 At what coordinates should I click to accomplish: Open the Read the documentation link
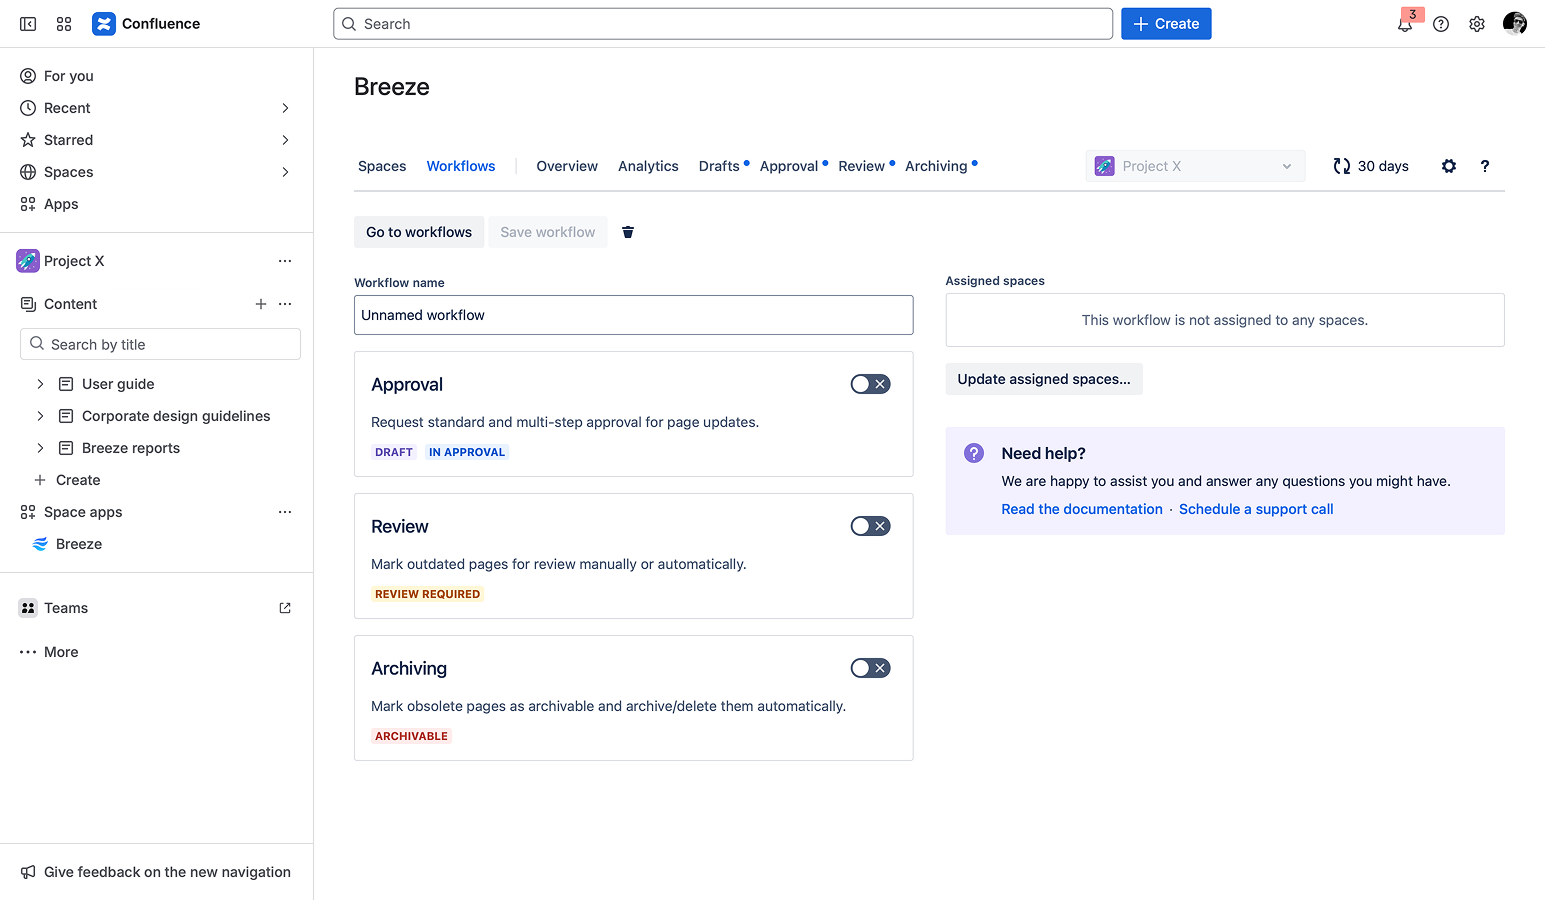click(x=1081, y=508)
